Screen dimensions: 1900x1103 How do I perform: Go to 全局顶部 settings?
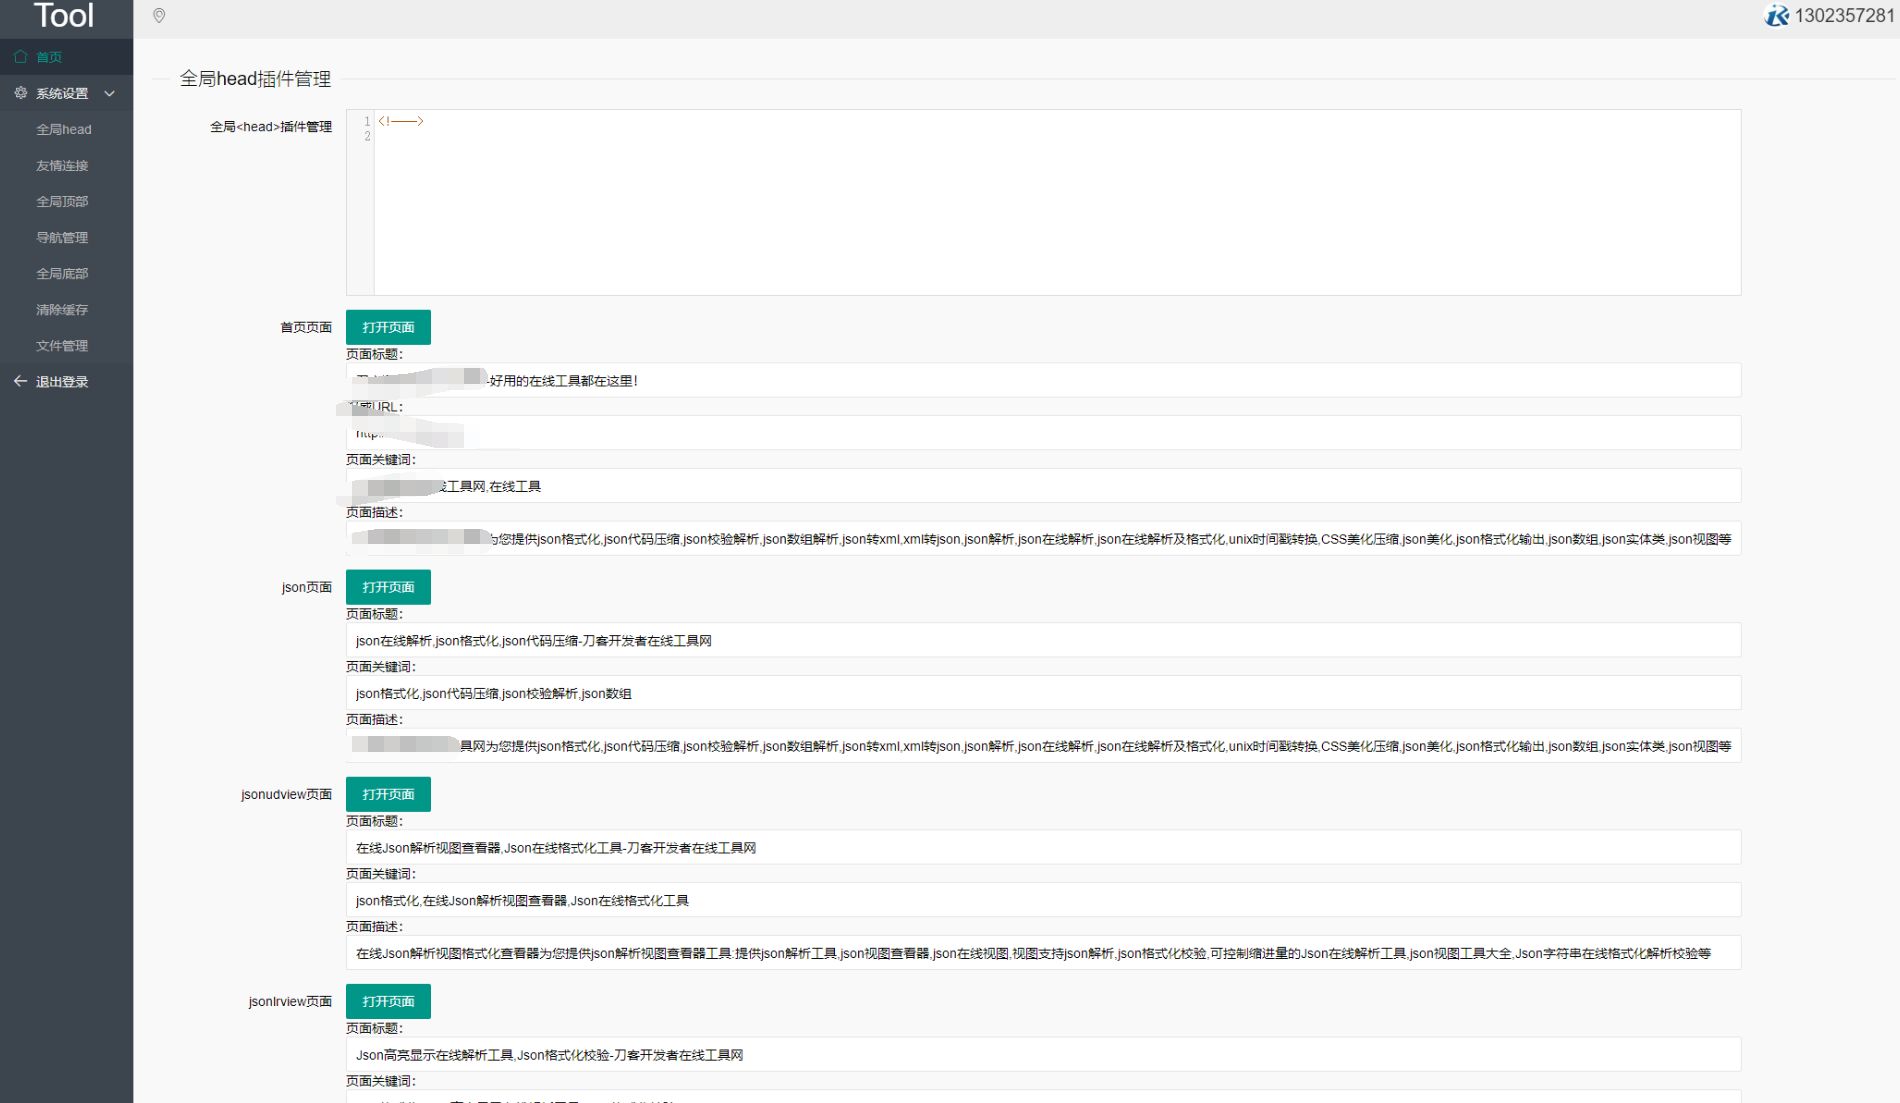coord(62,201)
